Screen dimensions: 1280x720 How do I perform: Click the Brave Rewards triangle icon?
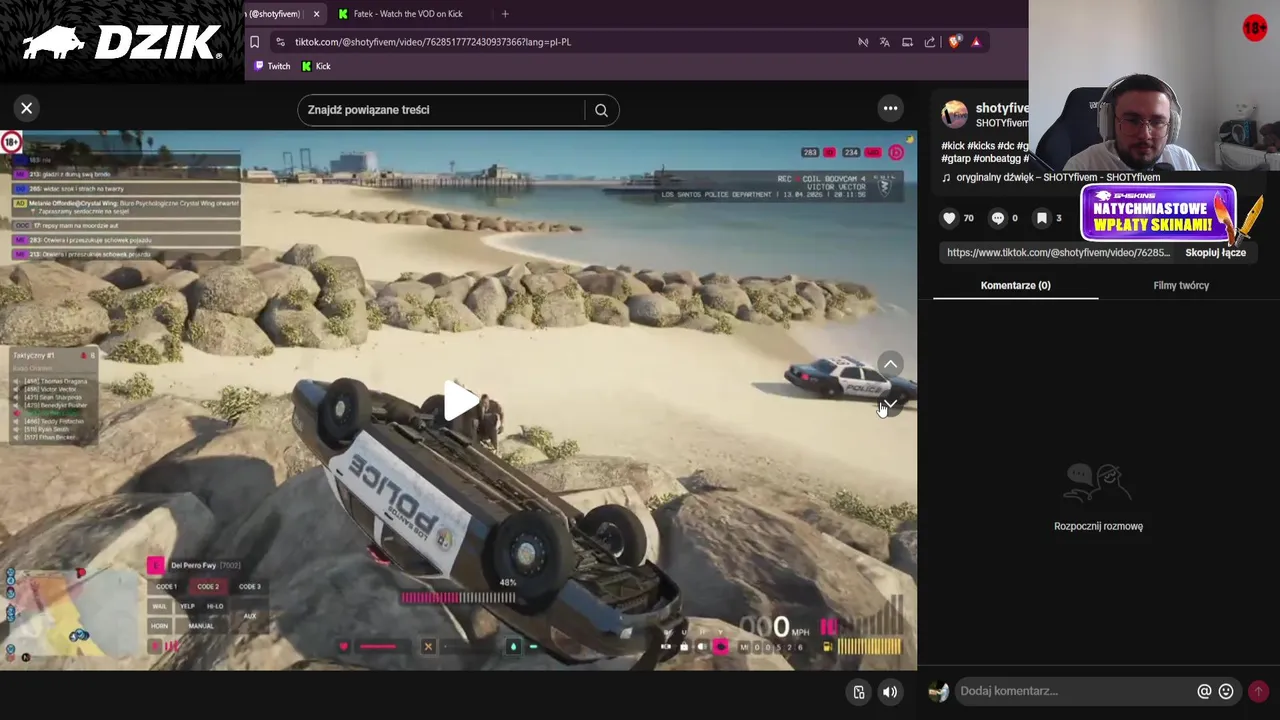(976, 42)
